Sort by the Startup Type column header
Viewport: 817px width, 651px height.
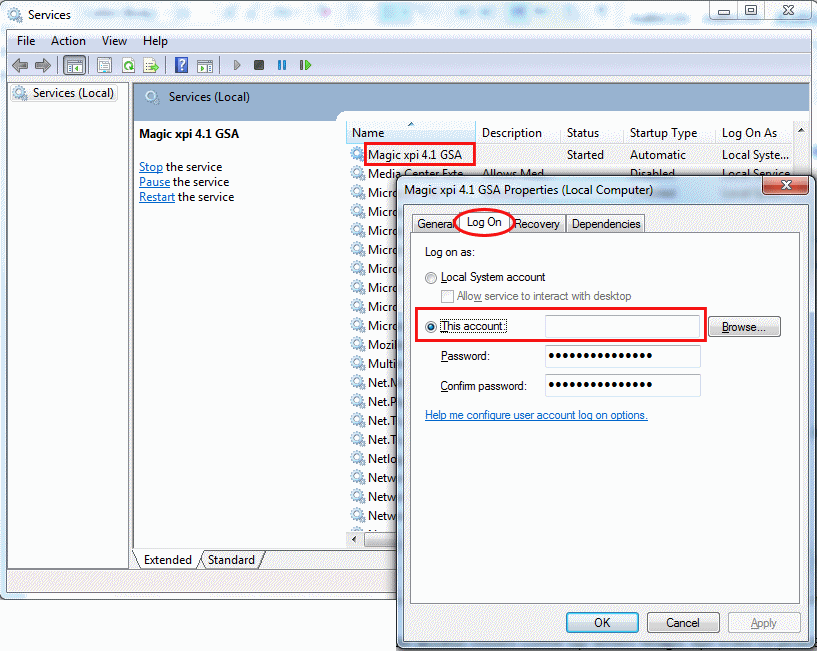[670, 133]
